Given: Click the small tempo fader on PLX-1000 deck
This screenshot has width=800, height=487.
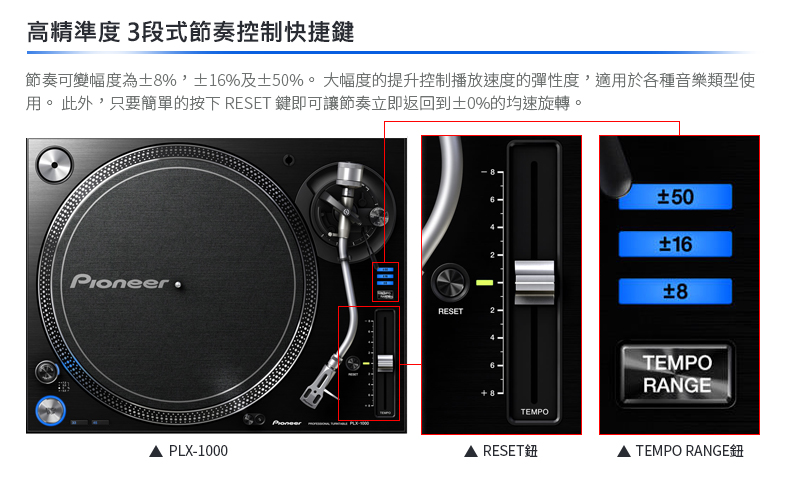Looking at the screenshot, I should pyautogui.click(x=385, y=363).
